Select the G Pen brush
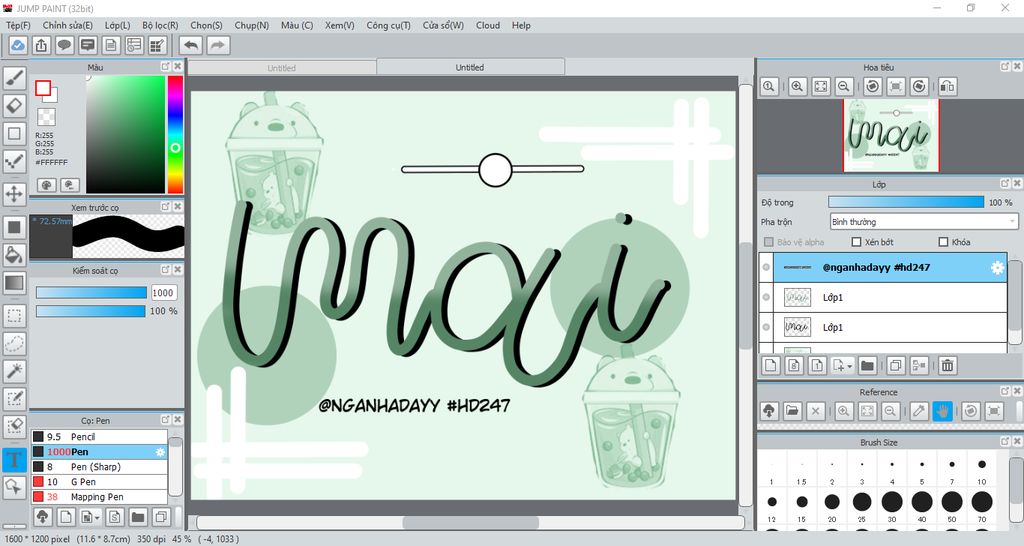 pos(99,482)
